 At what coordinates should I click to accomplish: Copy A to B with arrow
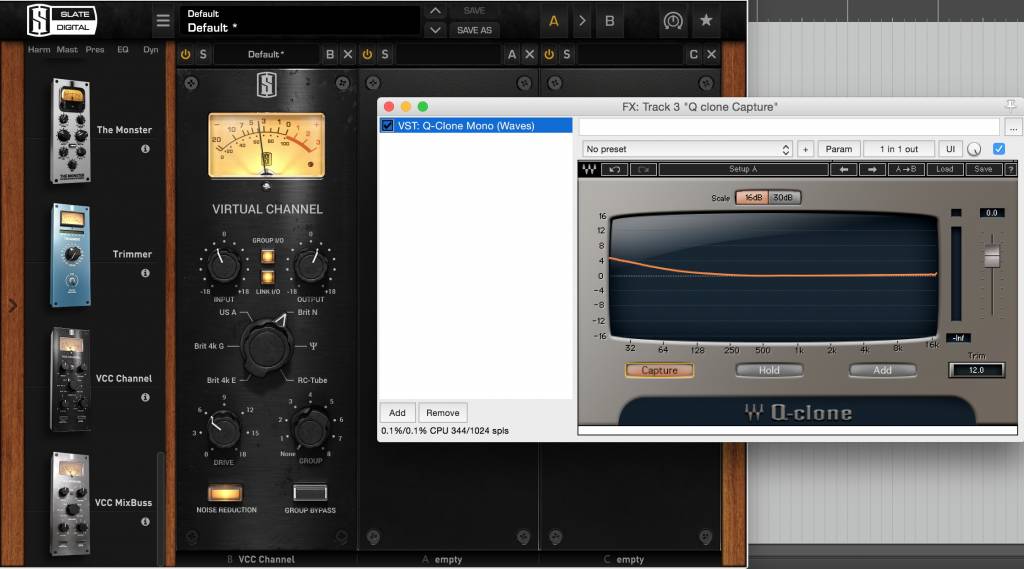pos(582,21)
